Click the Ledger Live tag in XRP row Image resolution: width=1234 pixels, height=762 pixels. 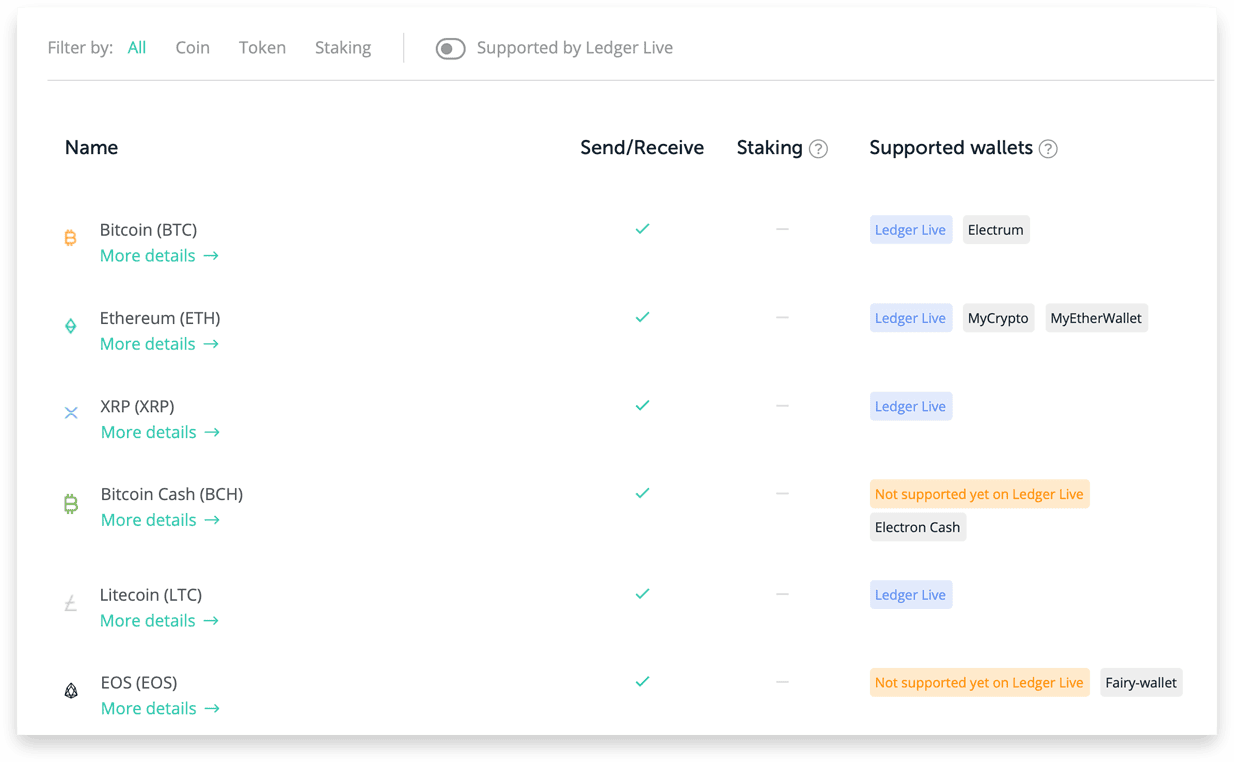click(x=910, y=406)
